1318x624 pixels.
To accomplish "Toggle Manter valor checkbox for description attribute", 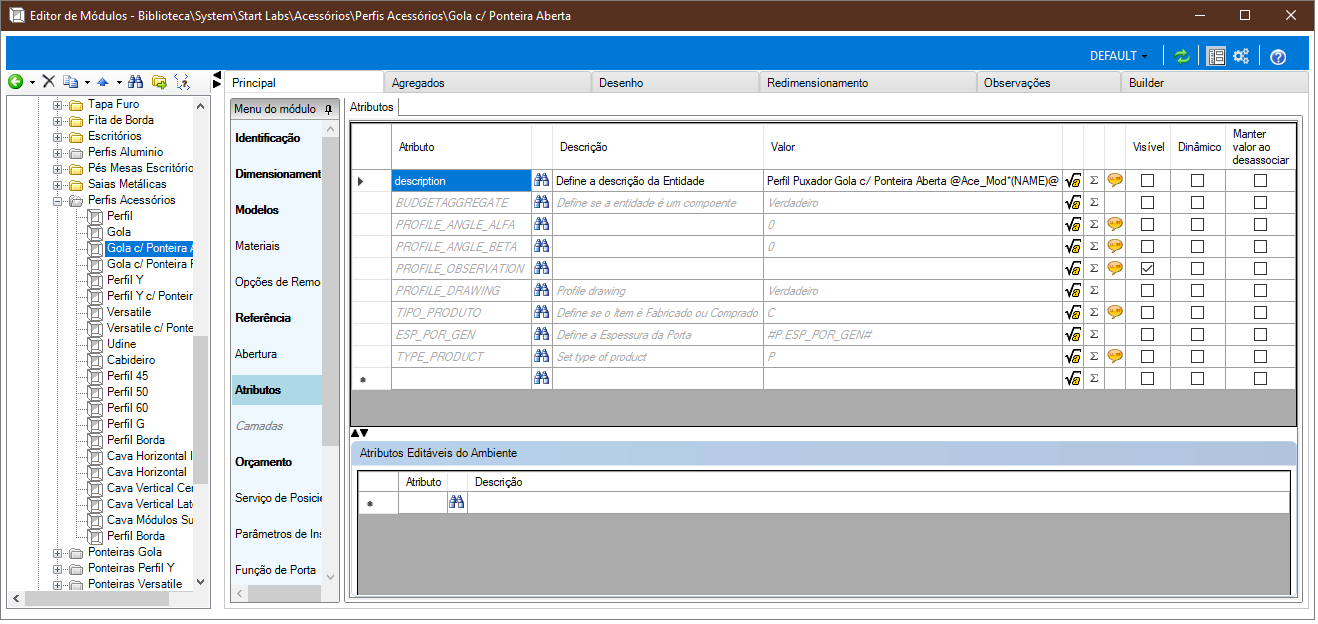I will click(1260, 181).
